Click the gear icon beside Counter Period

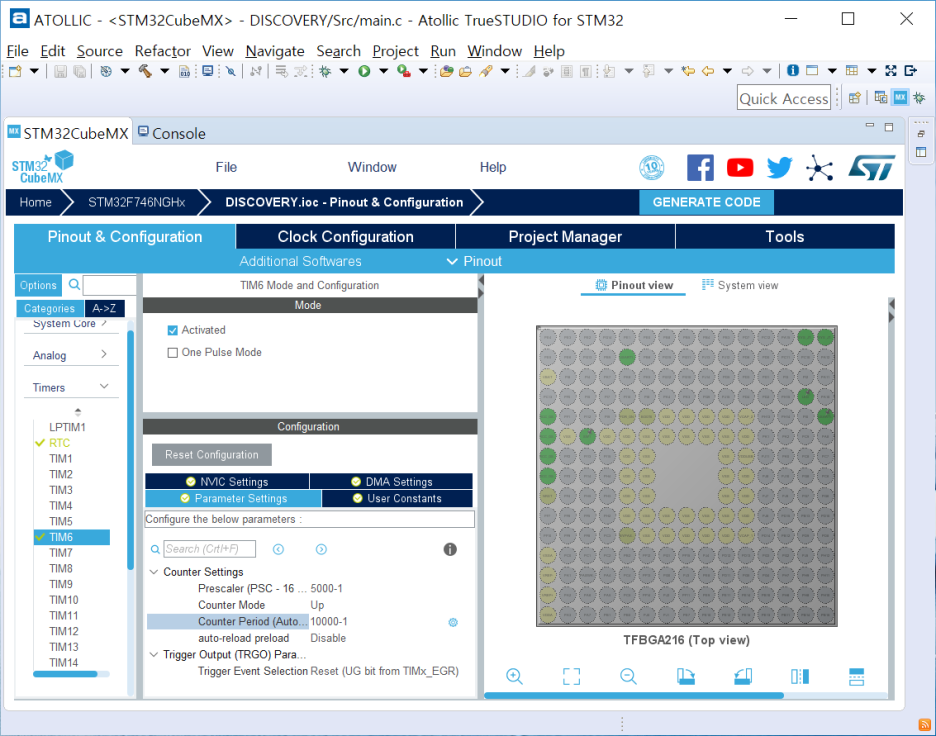453,622
